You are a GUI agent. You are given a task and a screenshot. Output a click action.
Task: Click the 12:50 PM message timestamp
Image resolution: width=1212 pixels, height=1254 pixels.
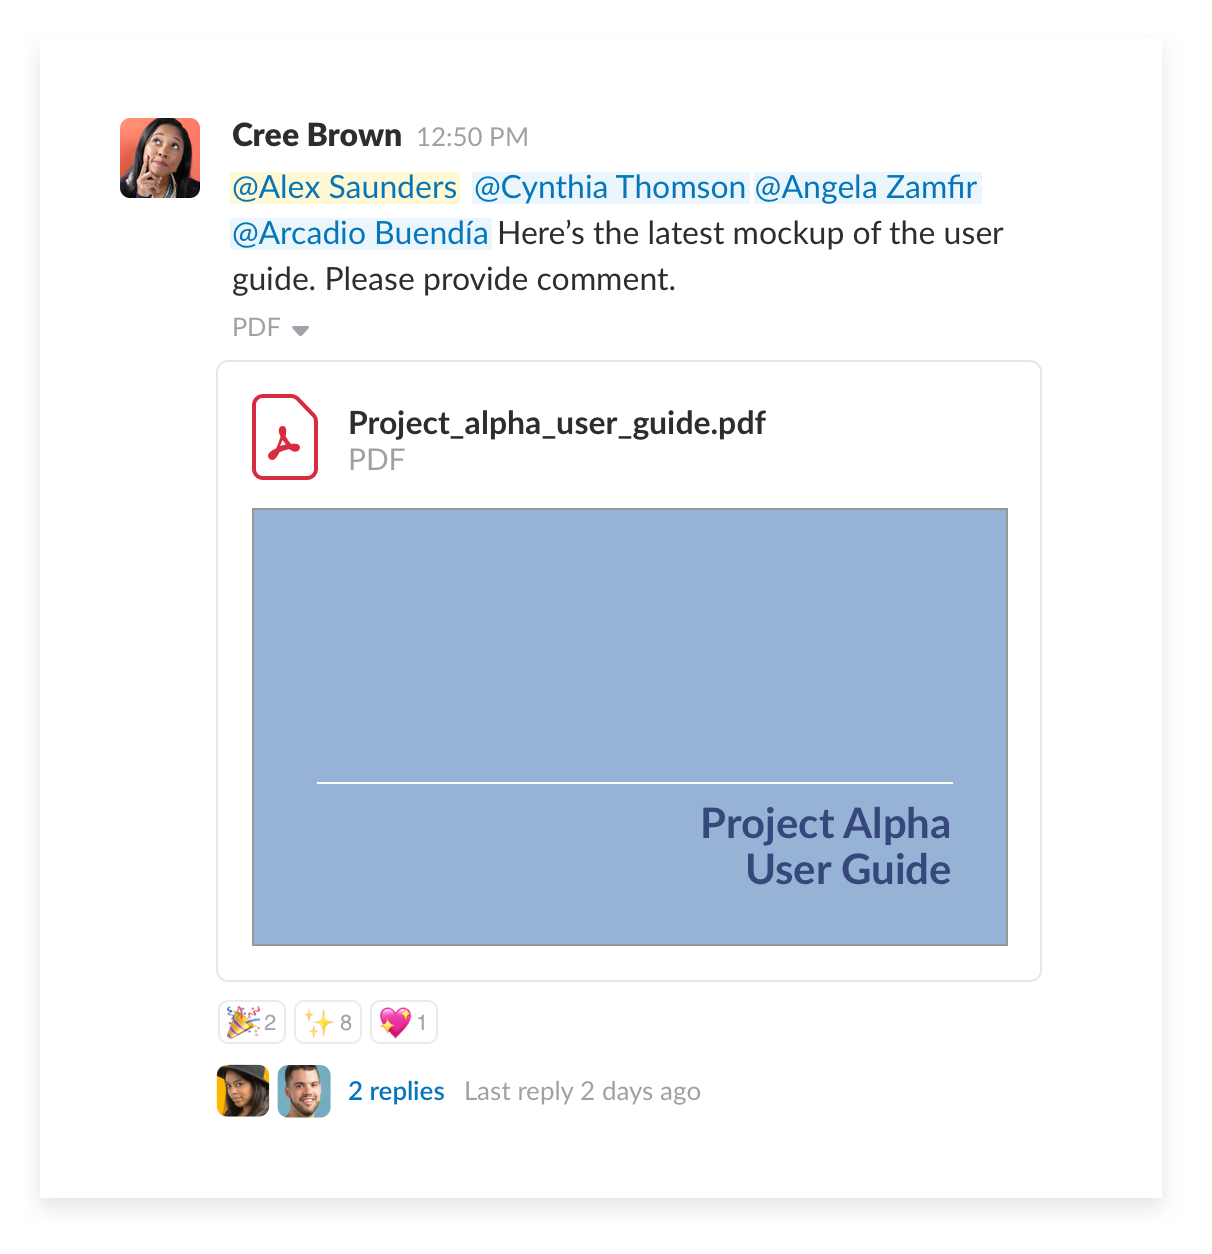pyautogui.click(x=472, y=137)
